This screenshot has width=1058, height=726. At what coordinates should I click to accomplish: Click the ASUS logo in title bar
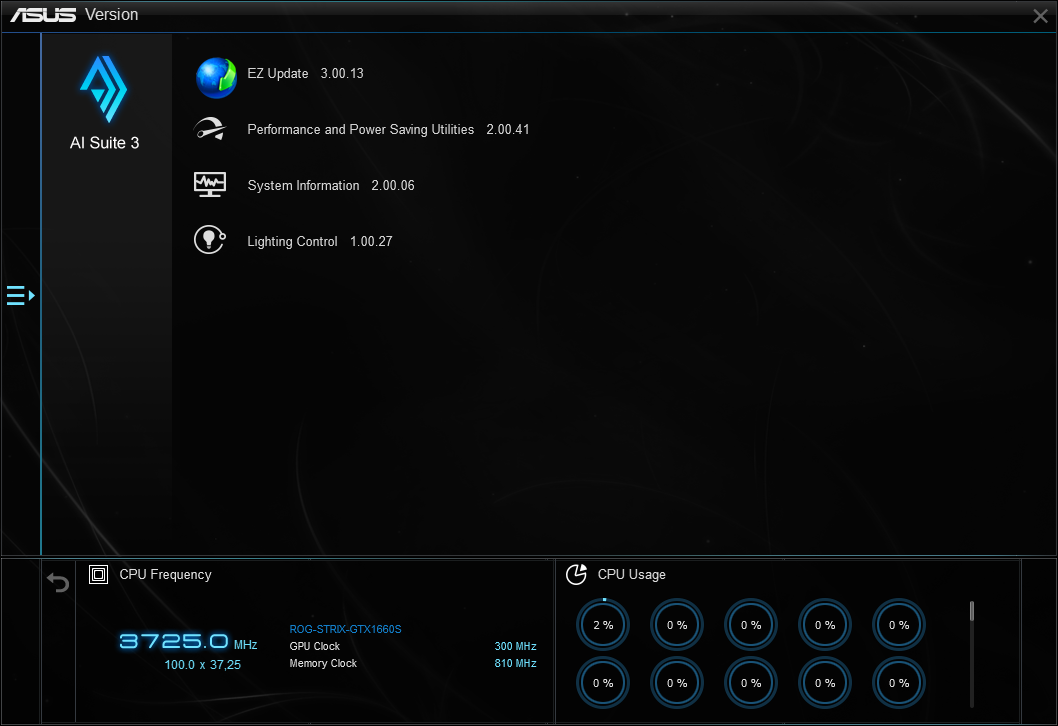(43, 15)
